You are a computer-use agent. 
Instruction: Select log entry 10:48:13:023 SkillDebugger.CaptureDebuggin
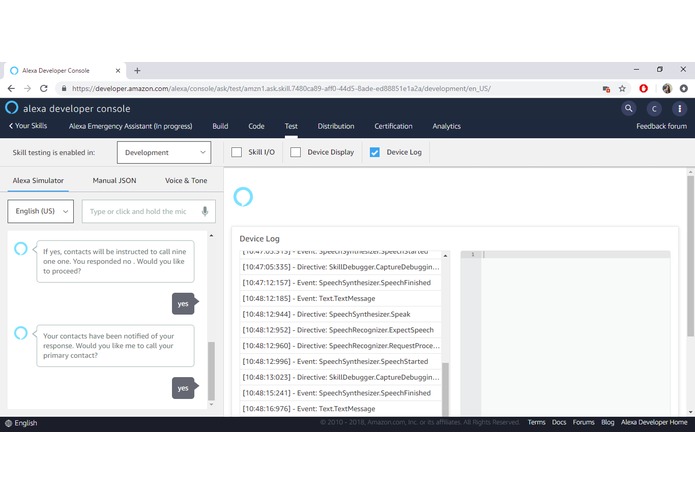pyautogui.click(x=340, y=377)
